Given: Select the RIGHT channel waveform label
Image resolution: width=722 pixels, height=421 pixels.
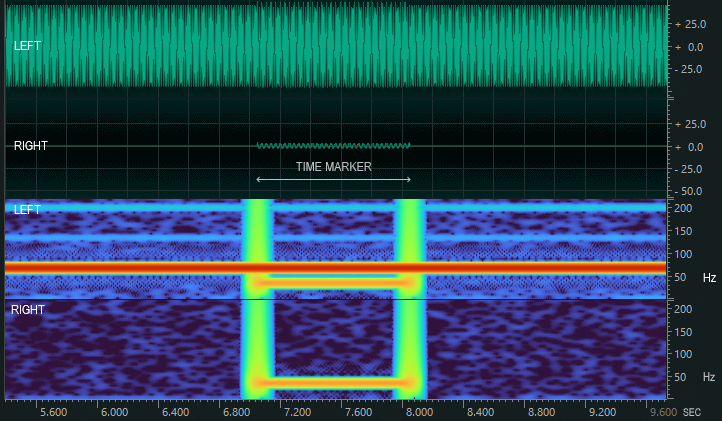Looking at the screenshot, I should [x=31, y=146].
